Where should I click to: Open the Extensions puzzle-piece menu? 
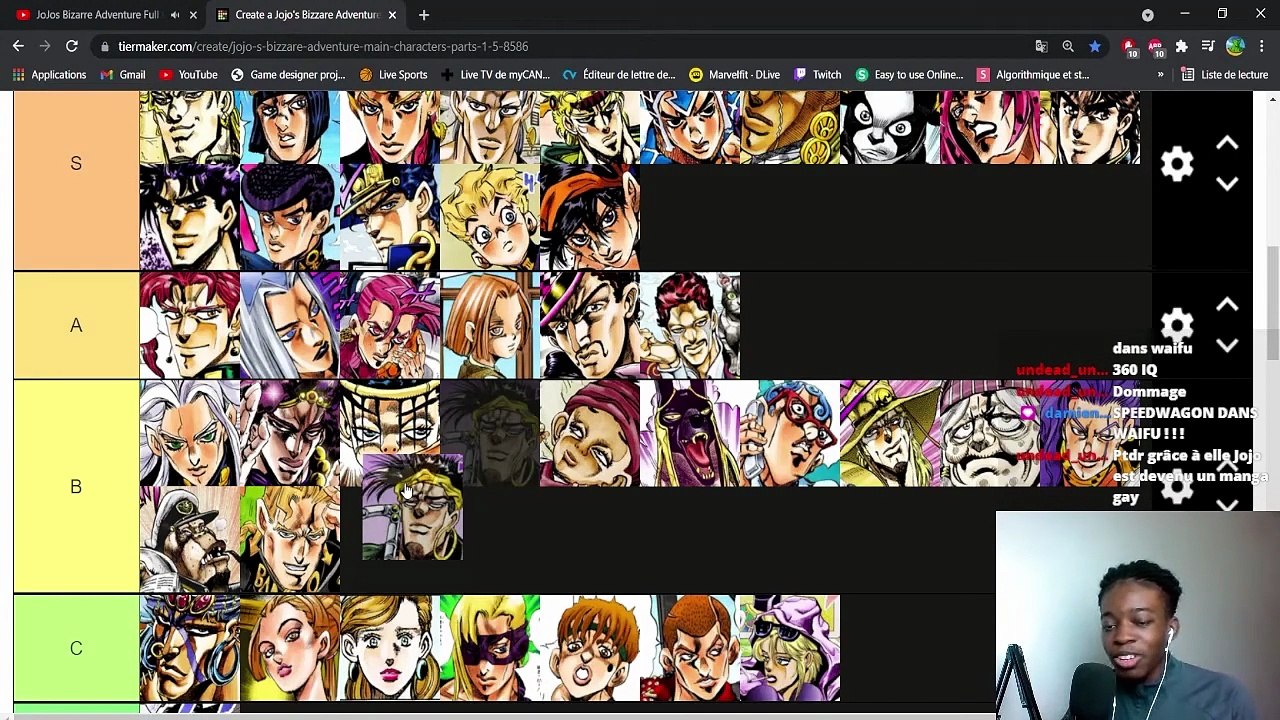point(1181,46)
